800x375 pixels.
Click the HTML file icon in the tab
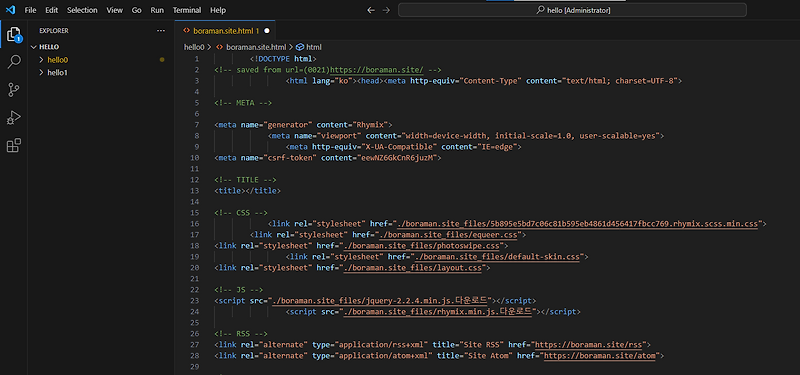pos(186,31)
